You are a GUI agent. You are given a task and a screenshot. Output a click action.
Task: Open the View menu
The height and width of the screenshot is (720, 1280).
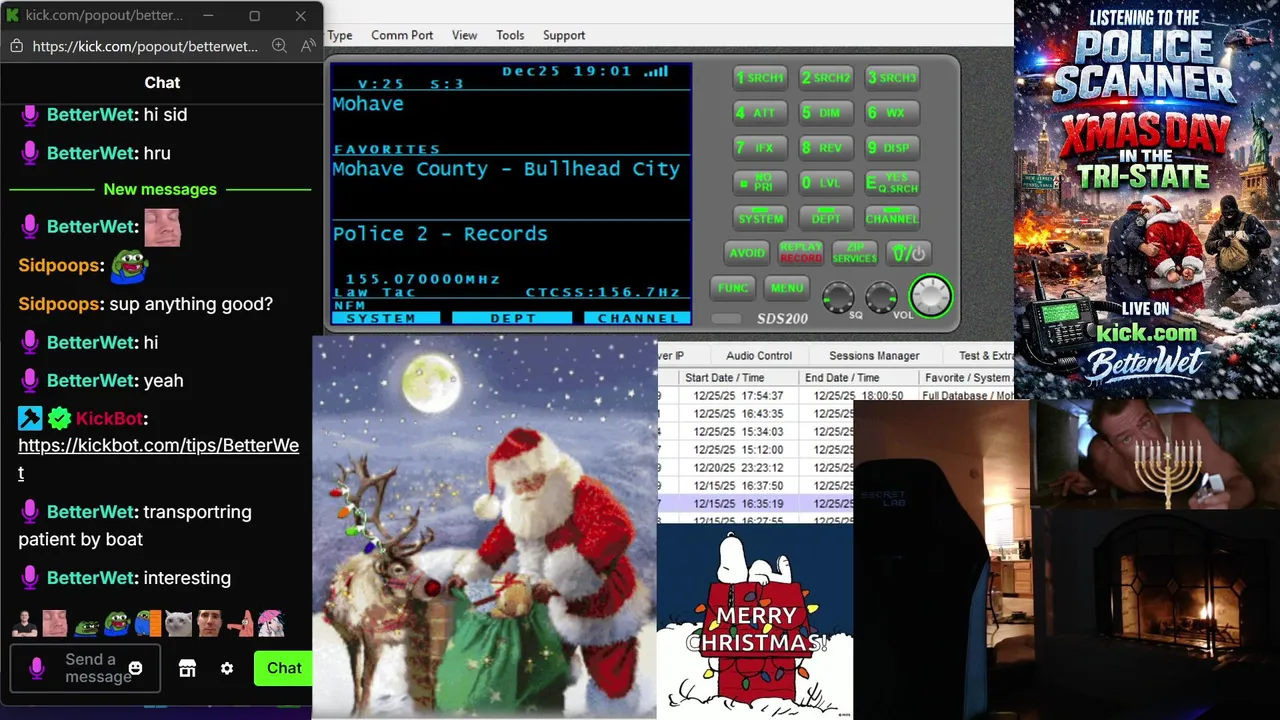[464, 35]
